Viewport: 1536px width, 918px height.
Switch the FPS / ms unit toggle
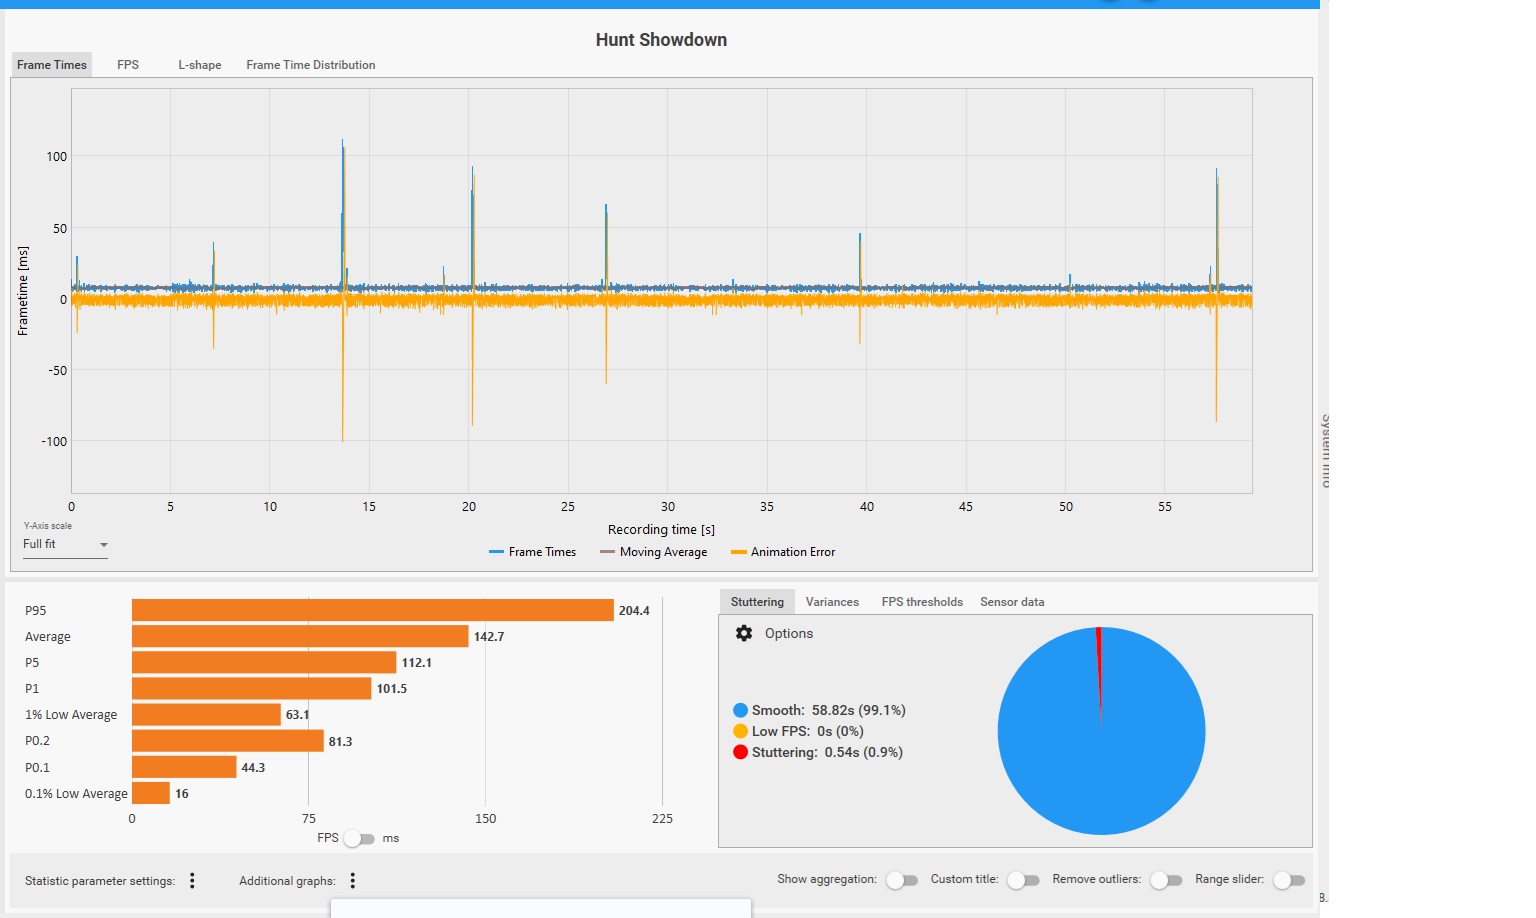coord(359,839)
